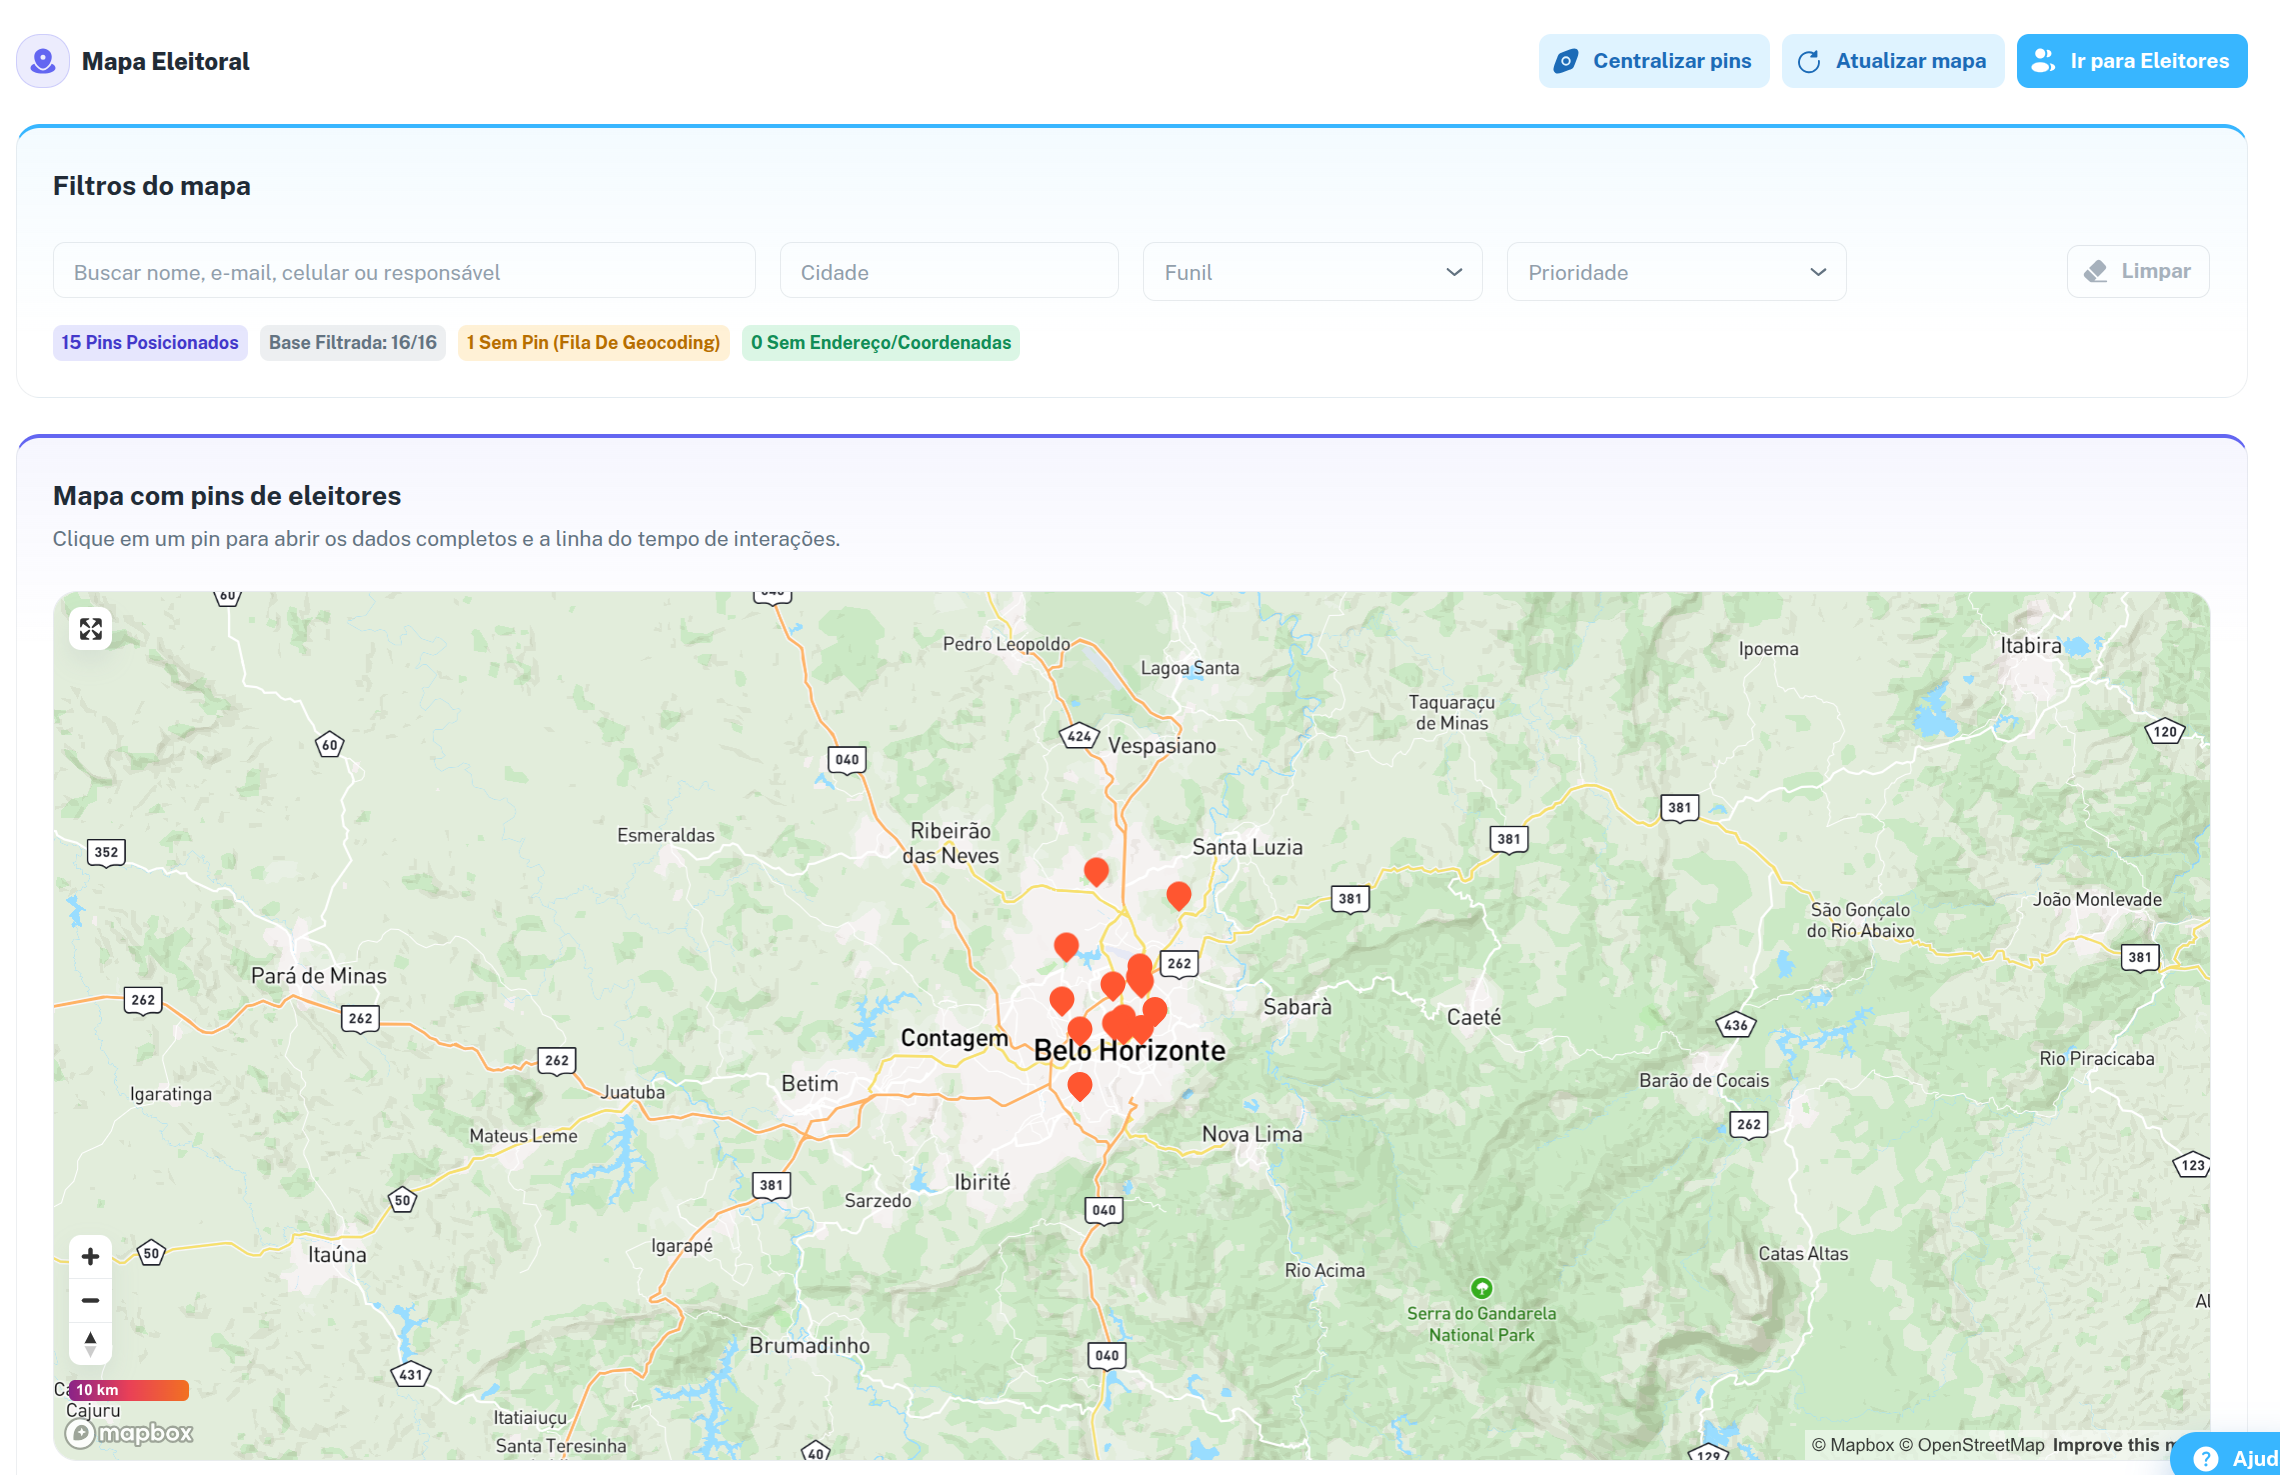Click the 15 Pins Posicionados badge
The image size is (2280, 1475).
(149, 342)
